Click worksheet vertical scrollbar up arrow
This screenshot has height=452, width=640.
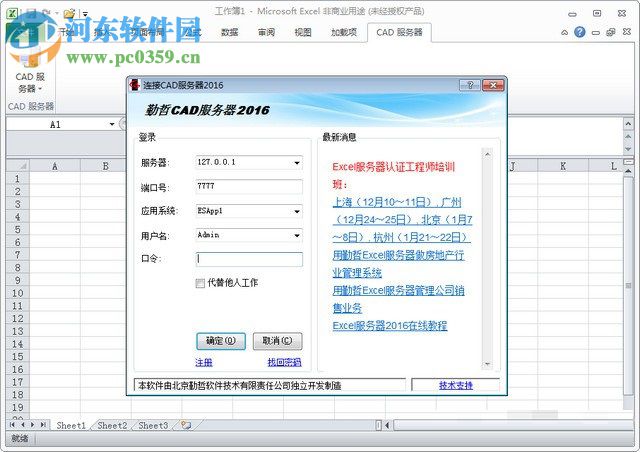click(628, 171)
